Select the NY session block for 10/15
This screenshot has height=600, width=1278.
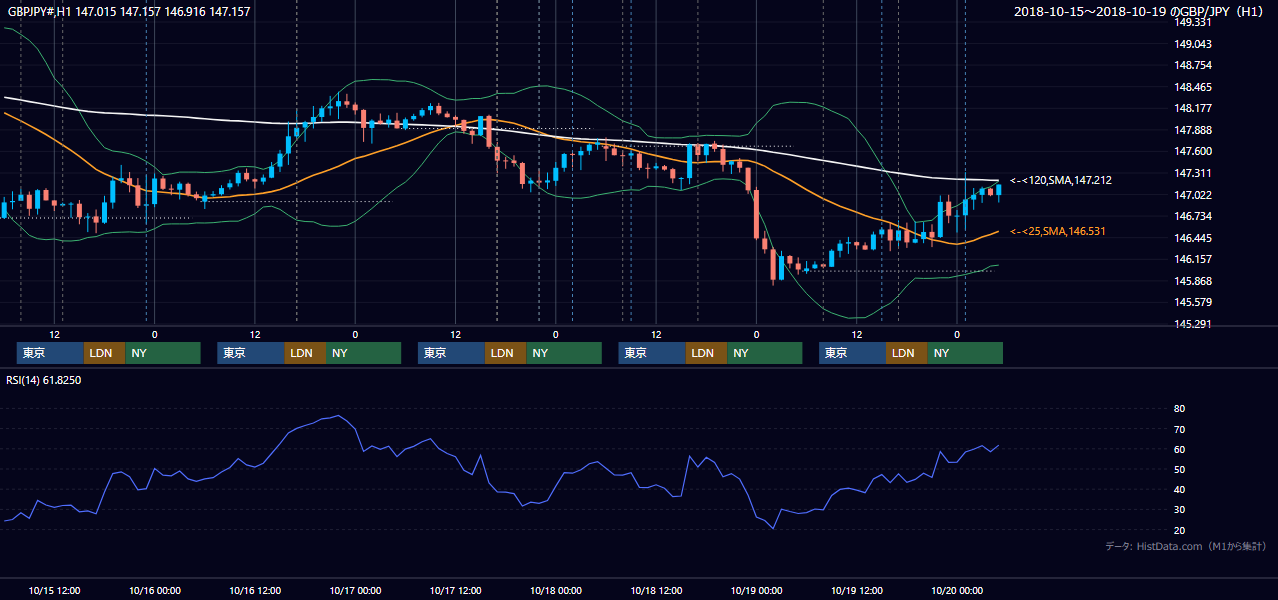[x=163, y=353]
